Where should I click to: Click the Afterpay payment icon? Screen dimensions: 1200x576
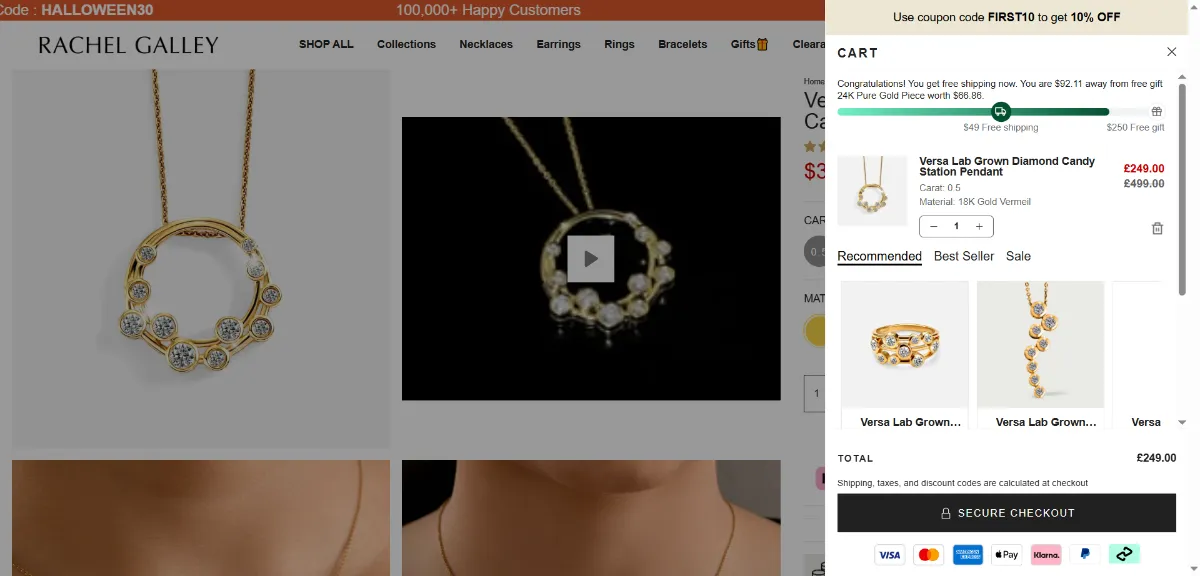pos(1124,554)
